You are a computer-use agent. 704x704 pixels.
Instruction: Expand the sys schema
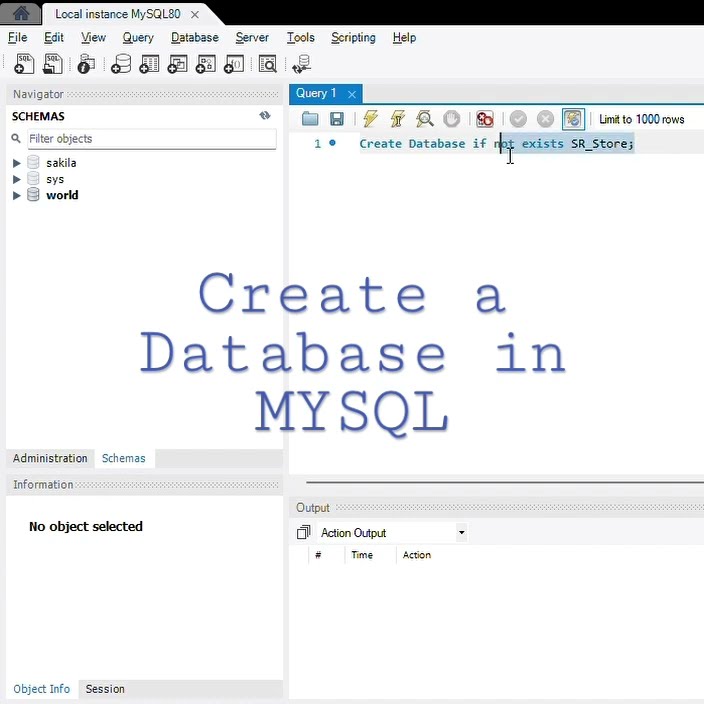point(17,179)
